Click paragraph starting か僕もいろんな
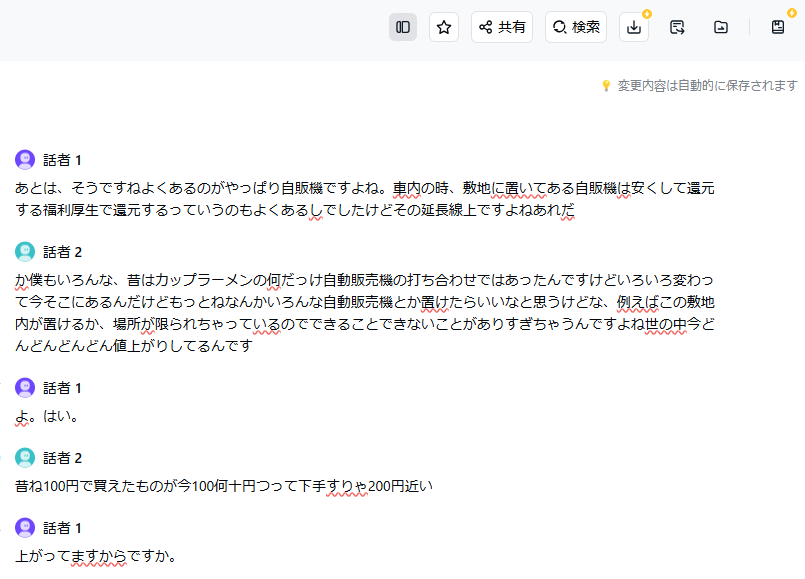805x579 pixels. [365, 313]
